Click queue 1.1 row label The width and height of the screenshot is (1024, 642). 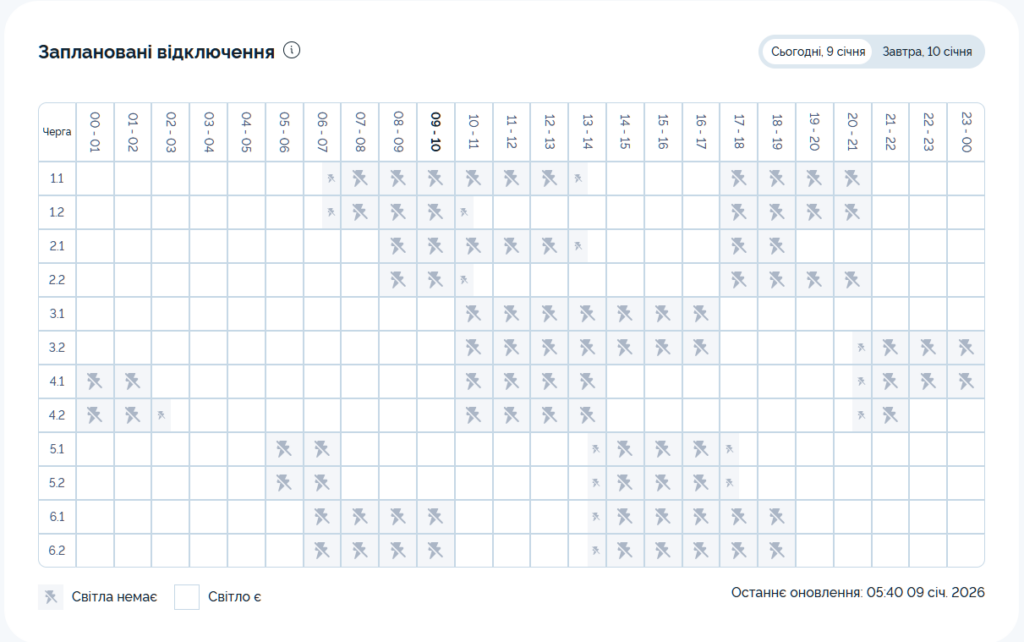(57, 179)
